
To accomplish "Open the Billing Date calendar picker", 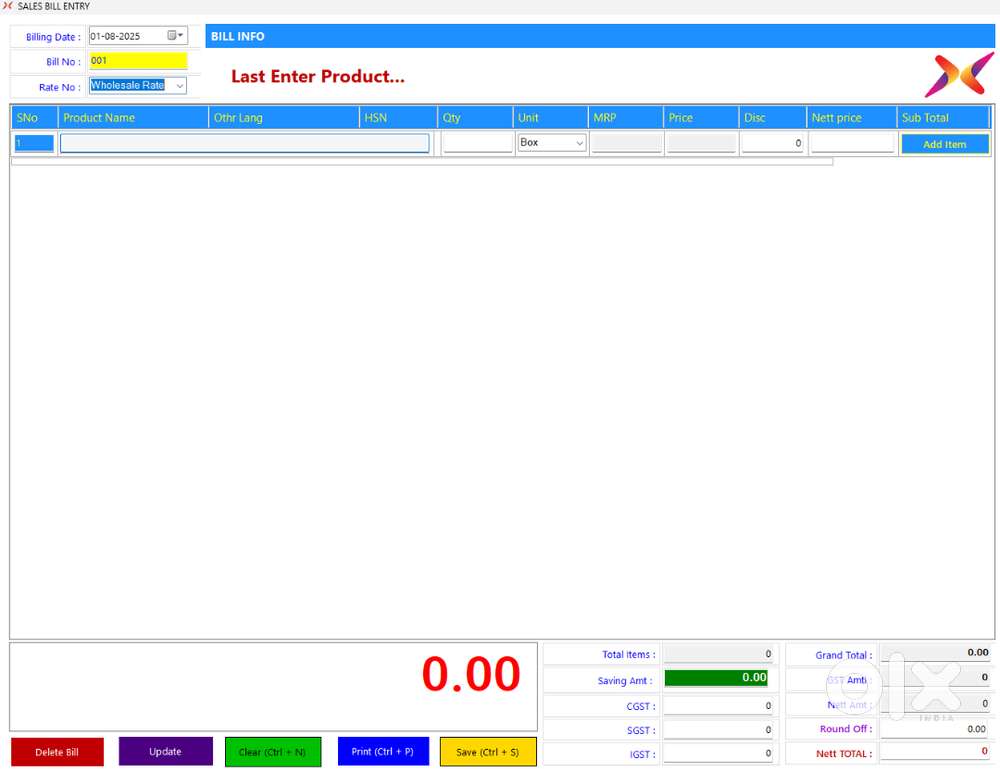I will (175, 36).
